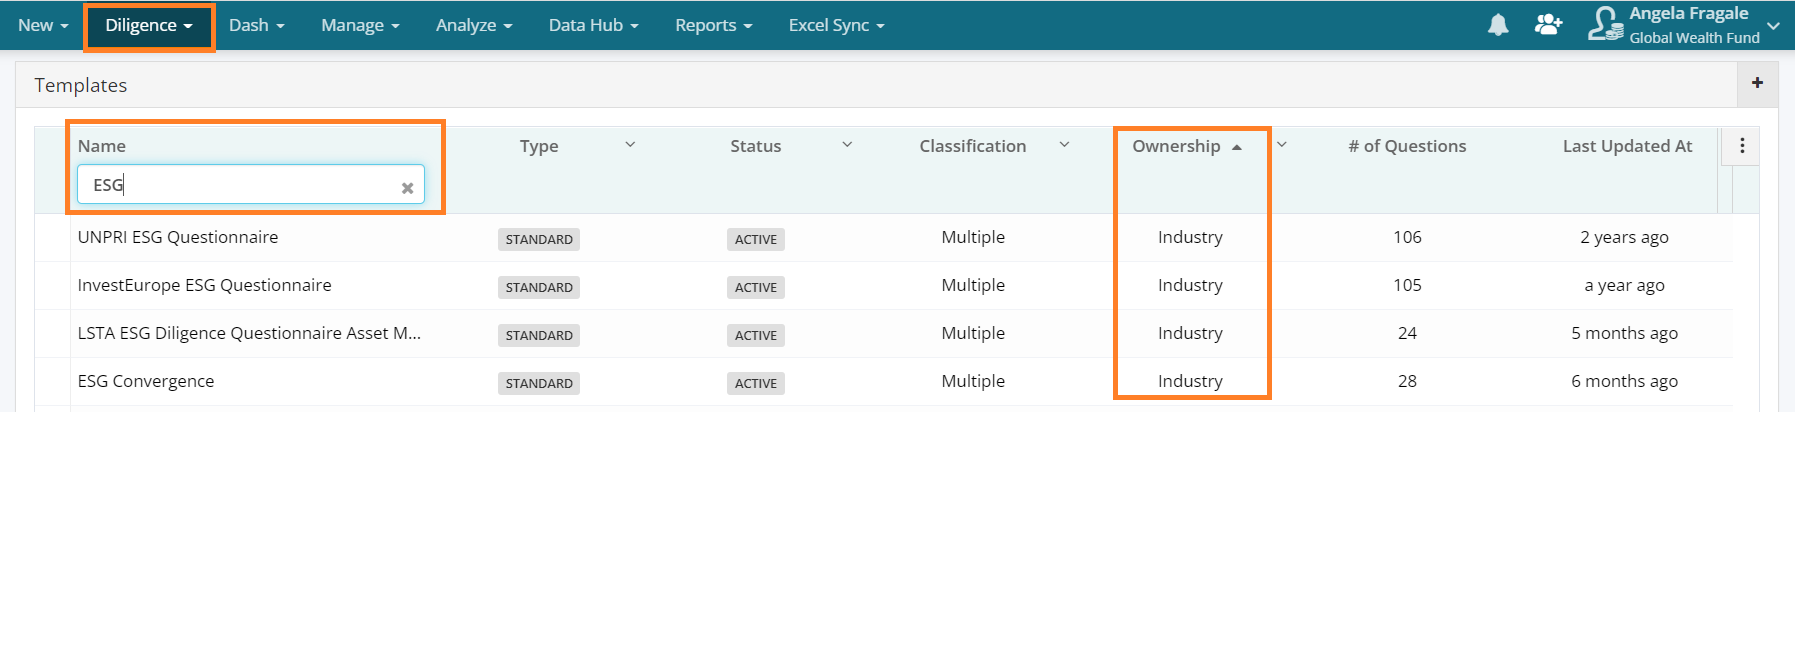Click the Angela Fragale user name

point(1689,13)
